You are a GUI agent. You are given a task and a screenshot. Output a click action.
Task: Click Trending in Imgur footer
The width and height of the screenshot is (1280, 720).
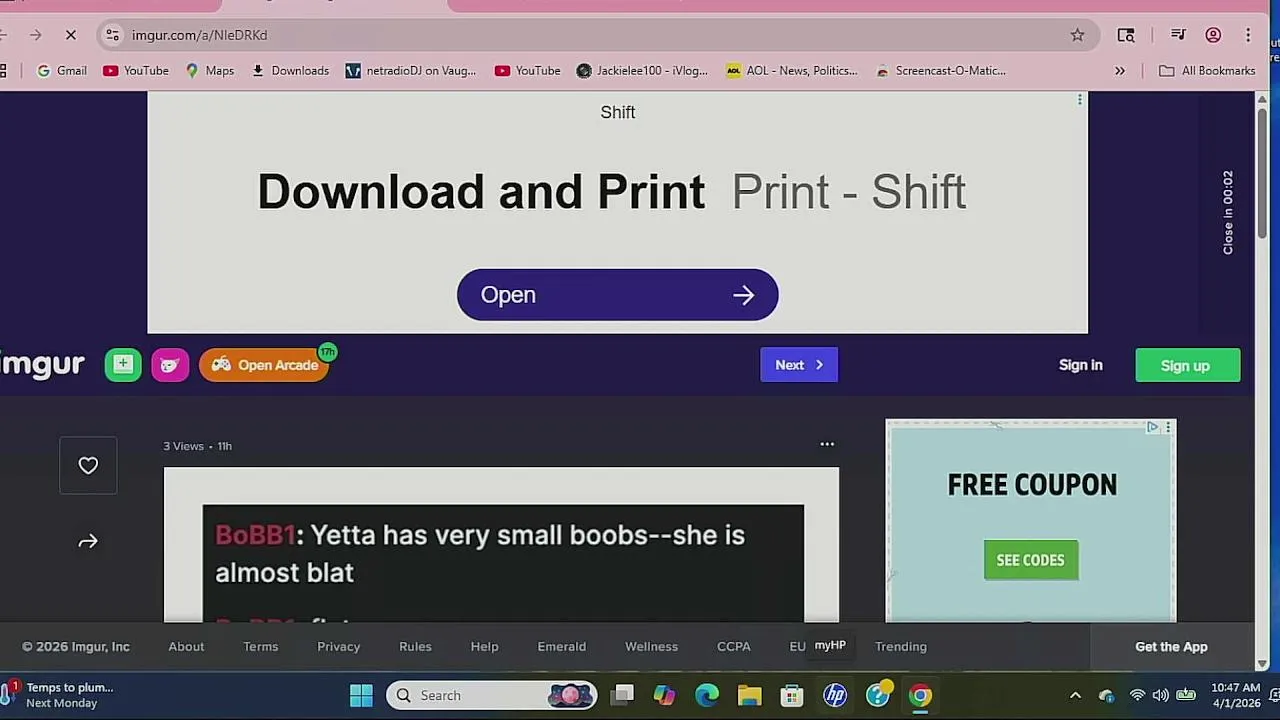901,647
